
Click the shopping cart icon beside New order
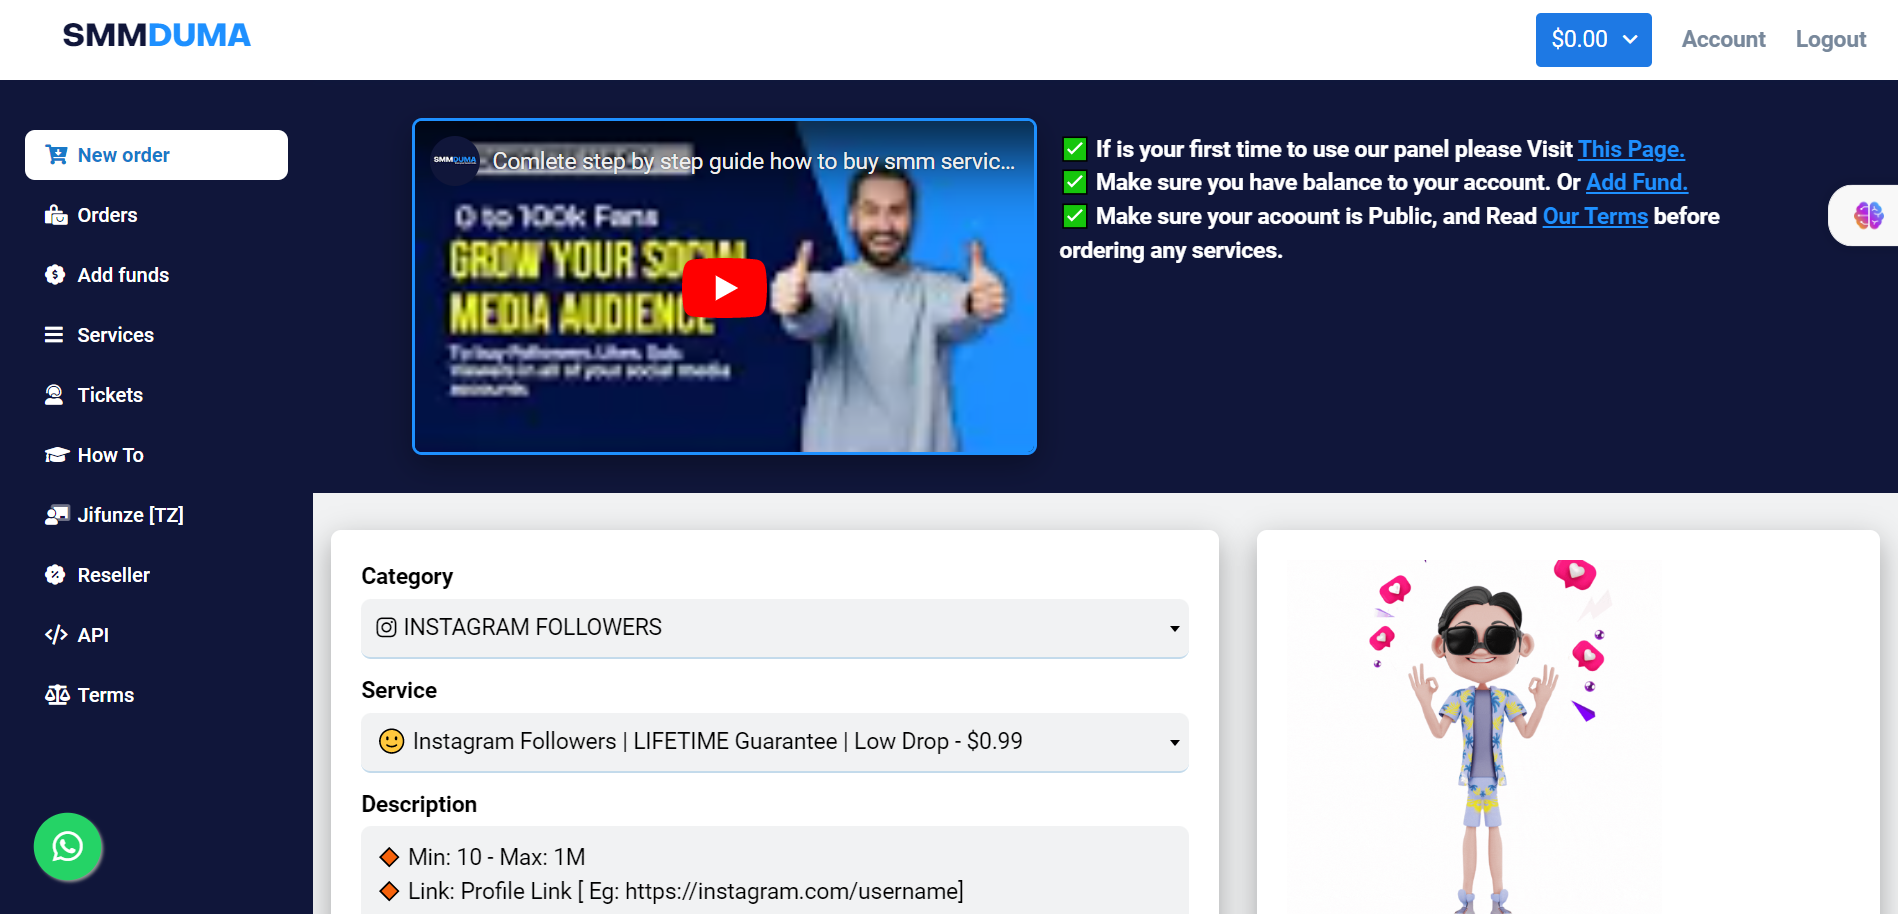point(57,155)
